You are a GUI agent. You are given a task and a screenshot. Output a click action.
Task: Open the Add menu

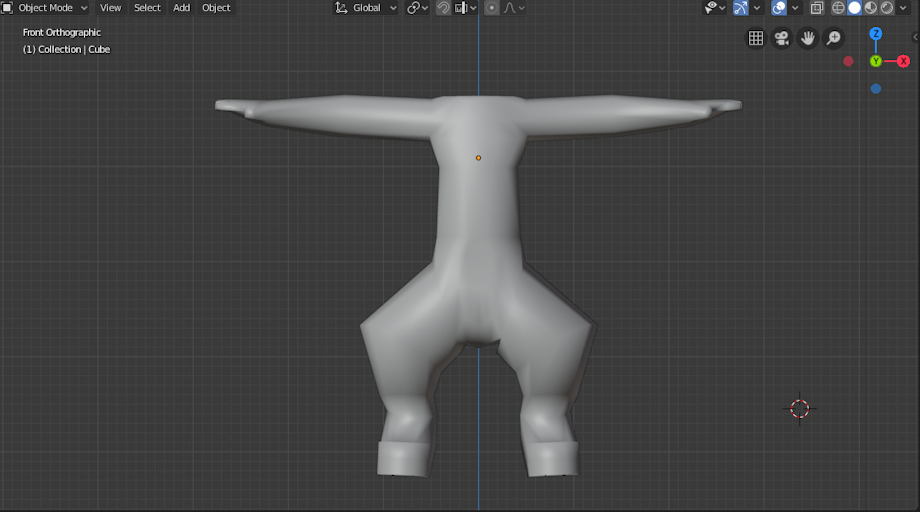[181, 8]
